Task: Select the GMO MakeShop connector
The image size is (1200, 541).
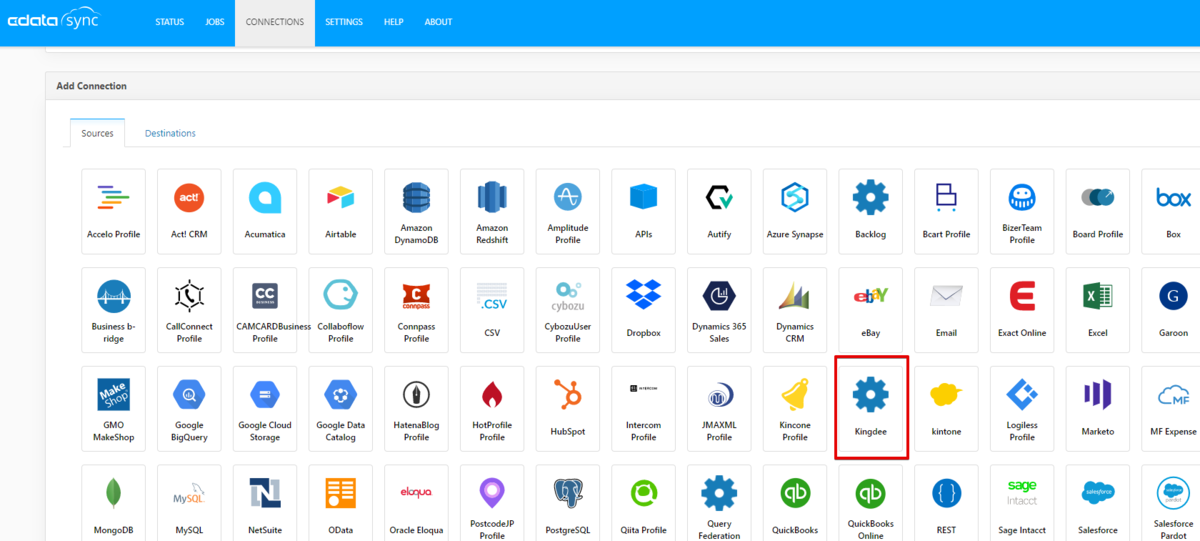Action: (113, 409)
